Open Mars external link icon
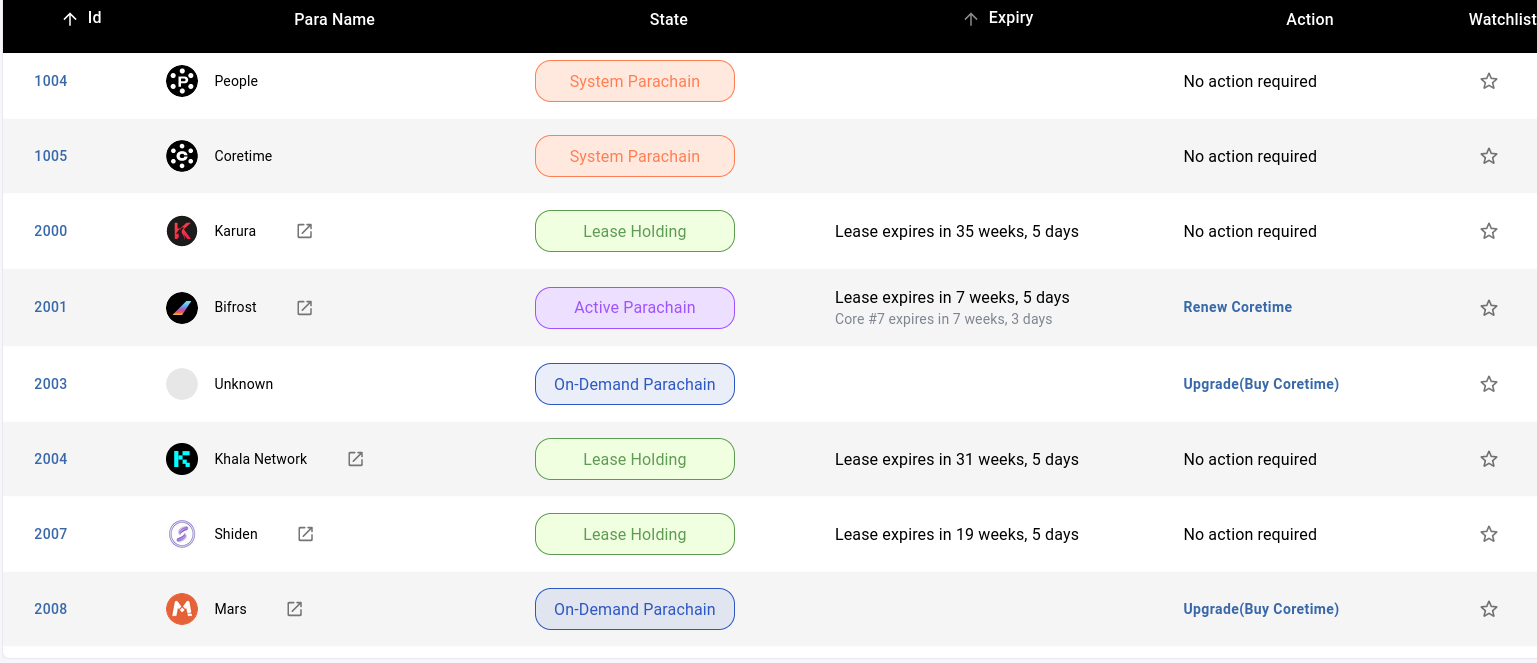 pos(295,609)
